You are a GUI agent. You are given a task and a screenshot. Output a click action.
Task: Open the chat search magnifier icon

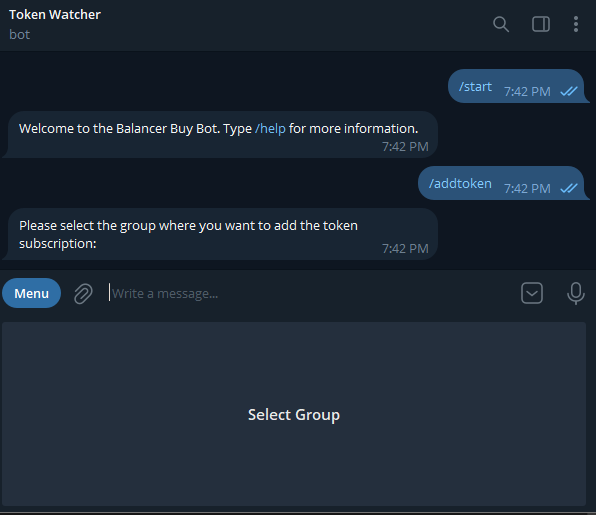[x=501, y=24]
